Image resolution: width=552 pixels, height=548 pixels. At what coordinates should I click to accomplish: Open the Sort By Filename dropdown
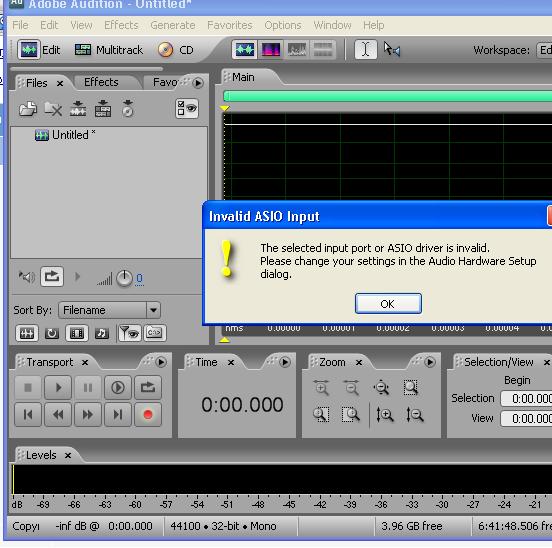(x=109, y=310)
